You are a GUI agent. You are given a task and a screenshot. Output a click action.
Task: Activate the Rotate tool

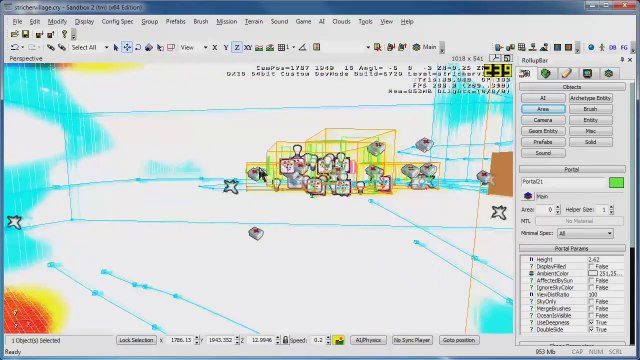pyautogui.click(x=138, y=48)
